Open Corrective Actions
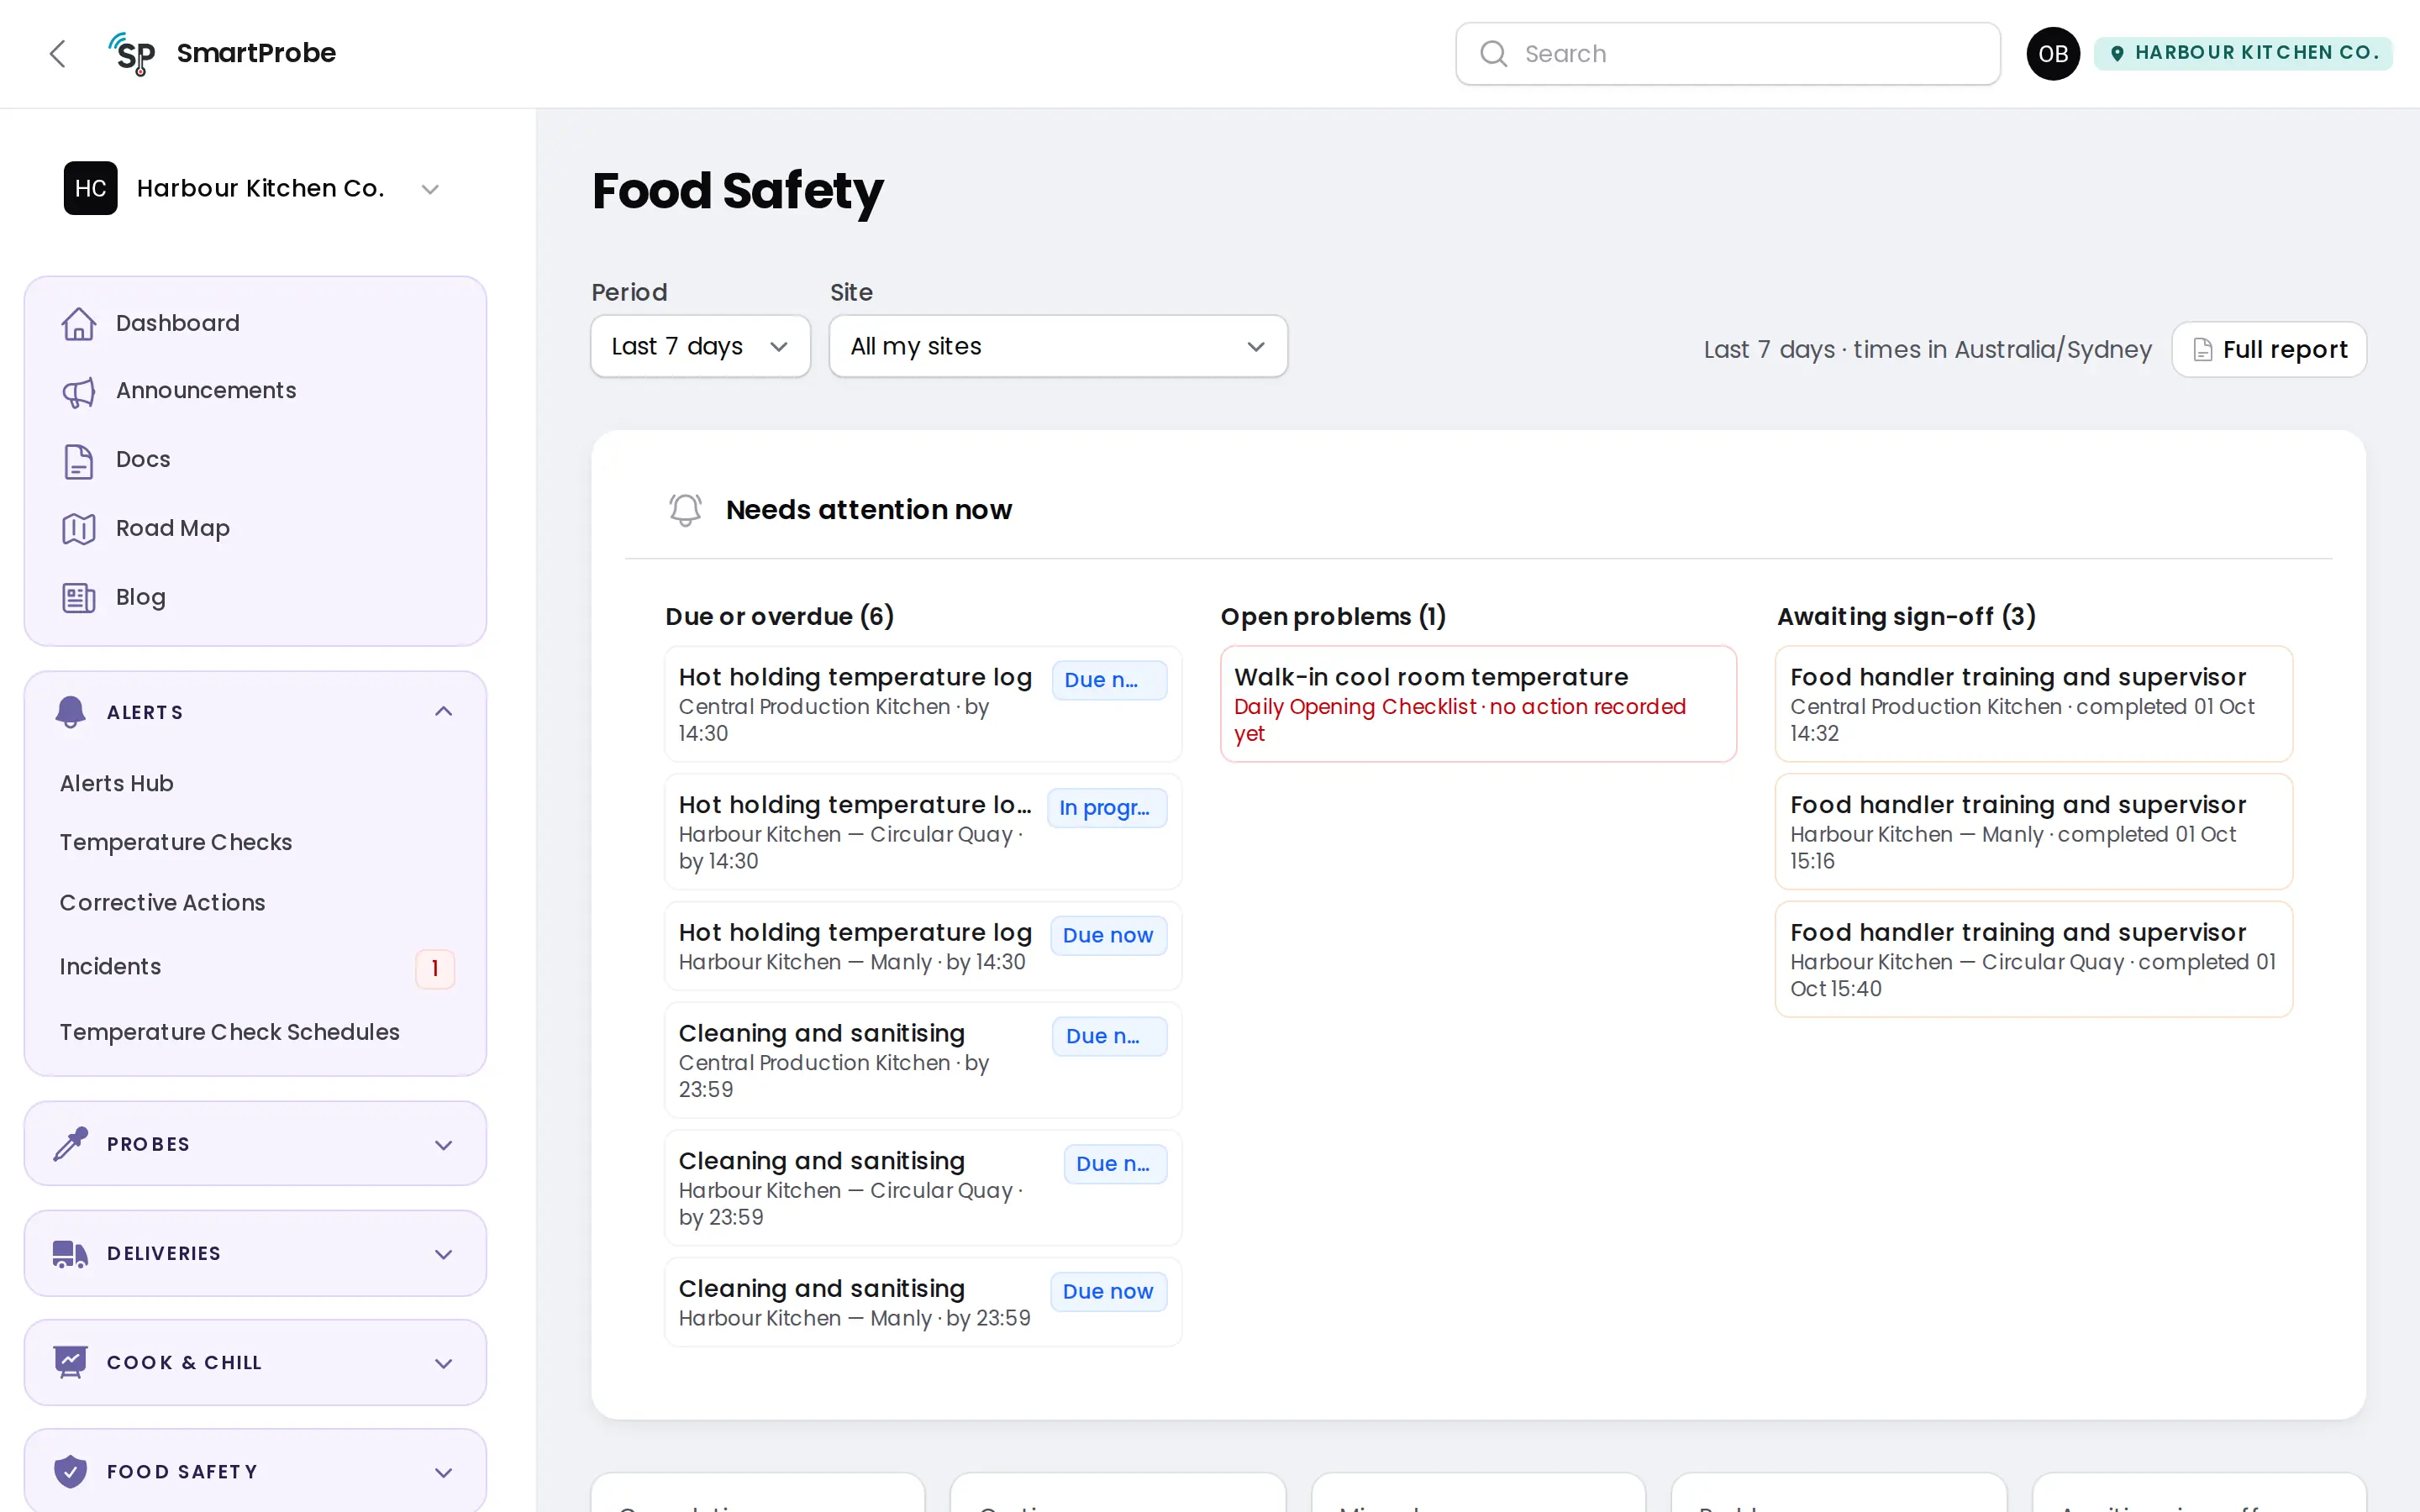The image size is (2420, 1512). [162, 902]
